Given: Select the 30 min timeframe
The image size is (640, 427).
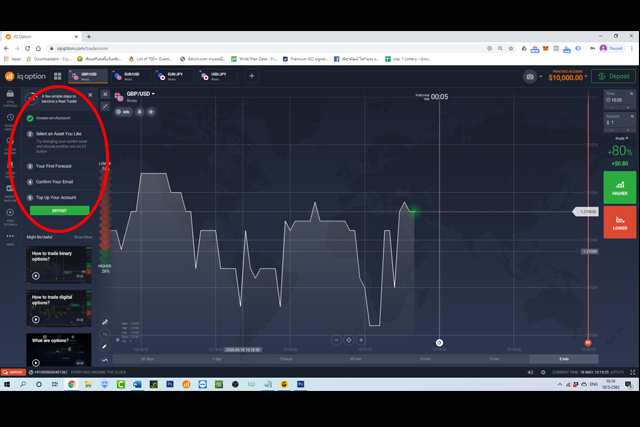Looking at the screenshot, I should [x=356, y=359].
